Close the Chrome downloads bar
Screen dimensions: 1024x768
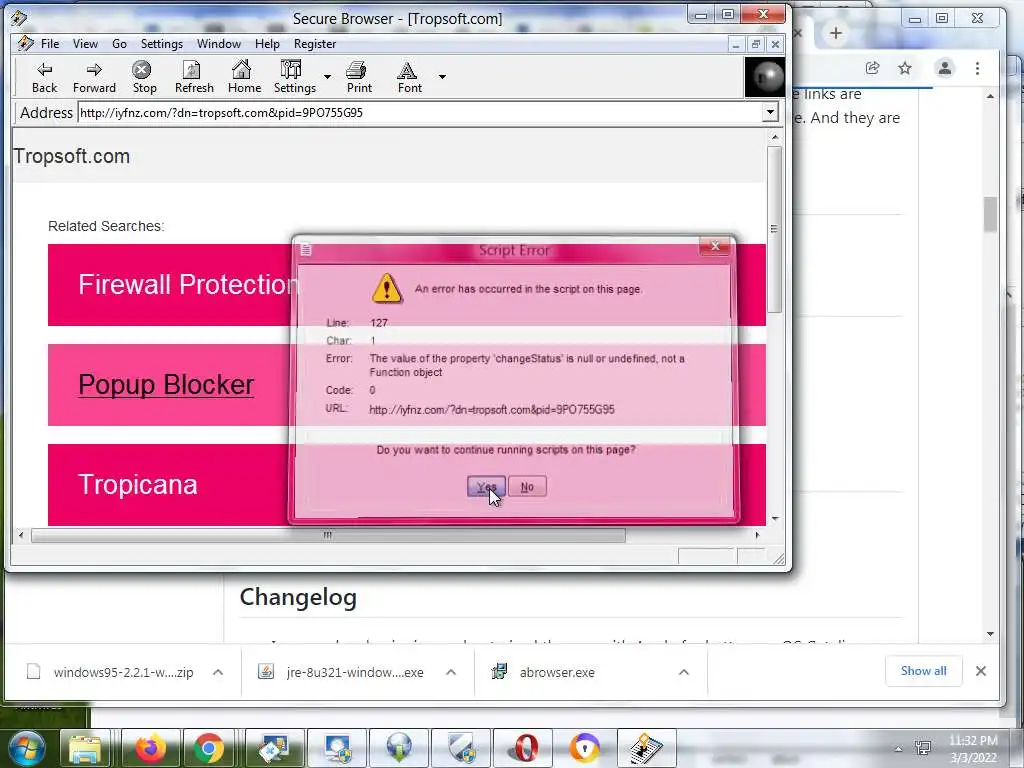pyautogui.click(x=980, y=671)
